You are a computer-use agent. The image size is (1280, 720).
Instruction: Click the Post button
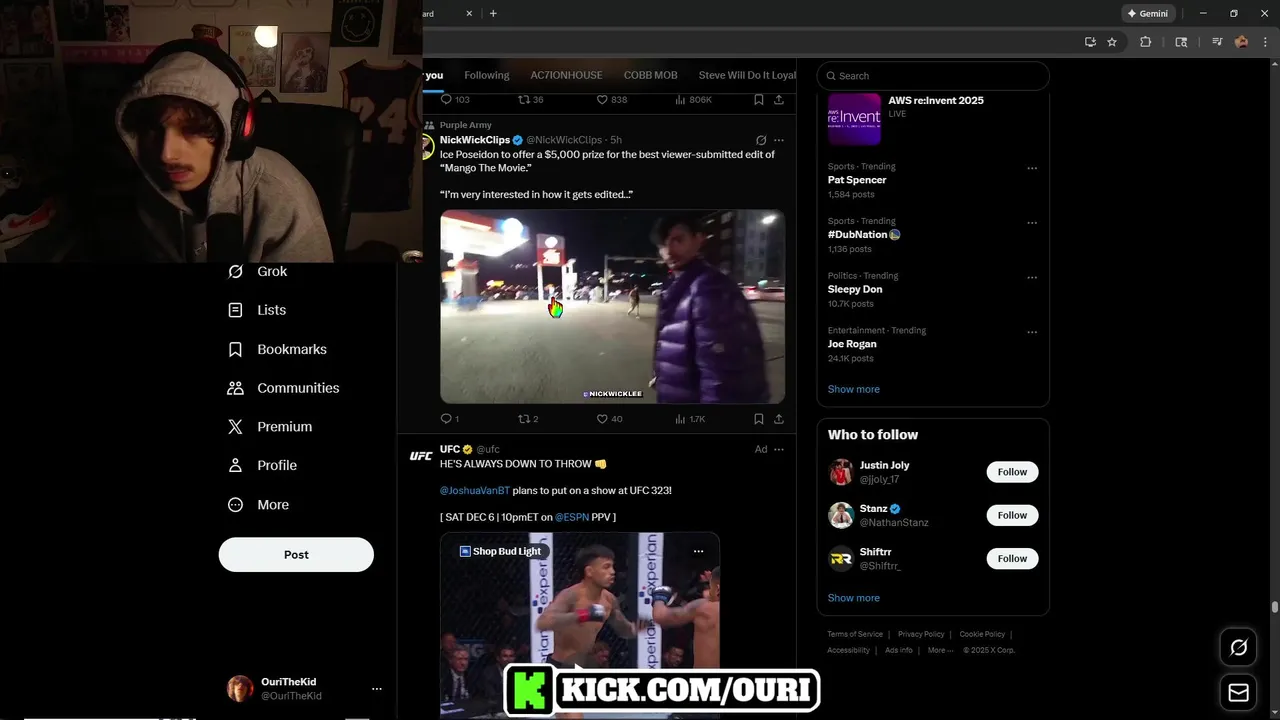(296, 554)
